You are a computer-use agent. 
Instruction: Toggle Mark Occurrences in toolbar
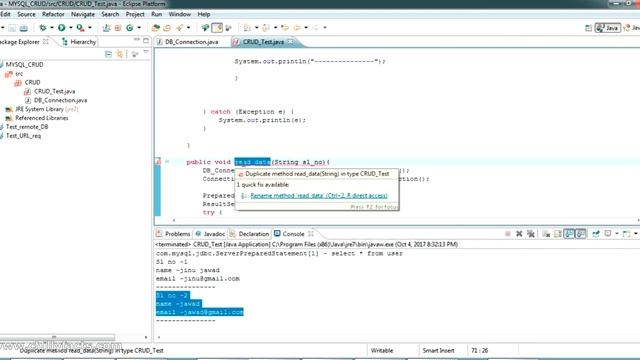(217, 28)
